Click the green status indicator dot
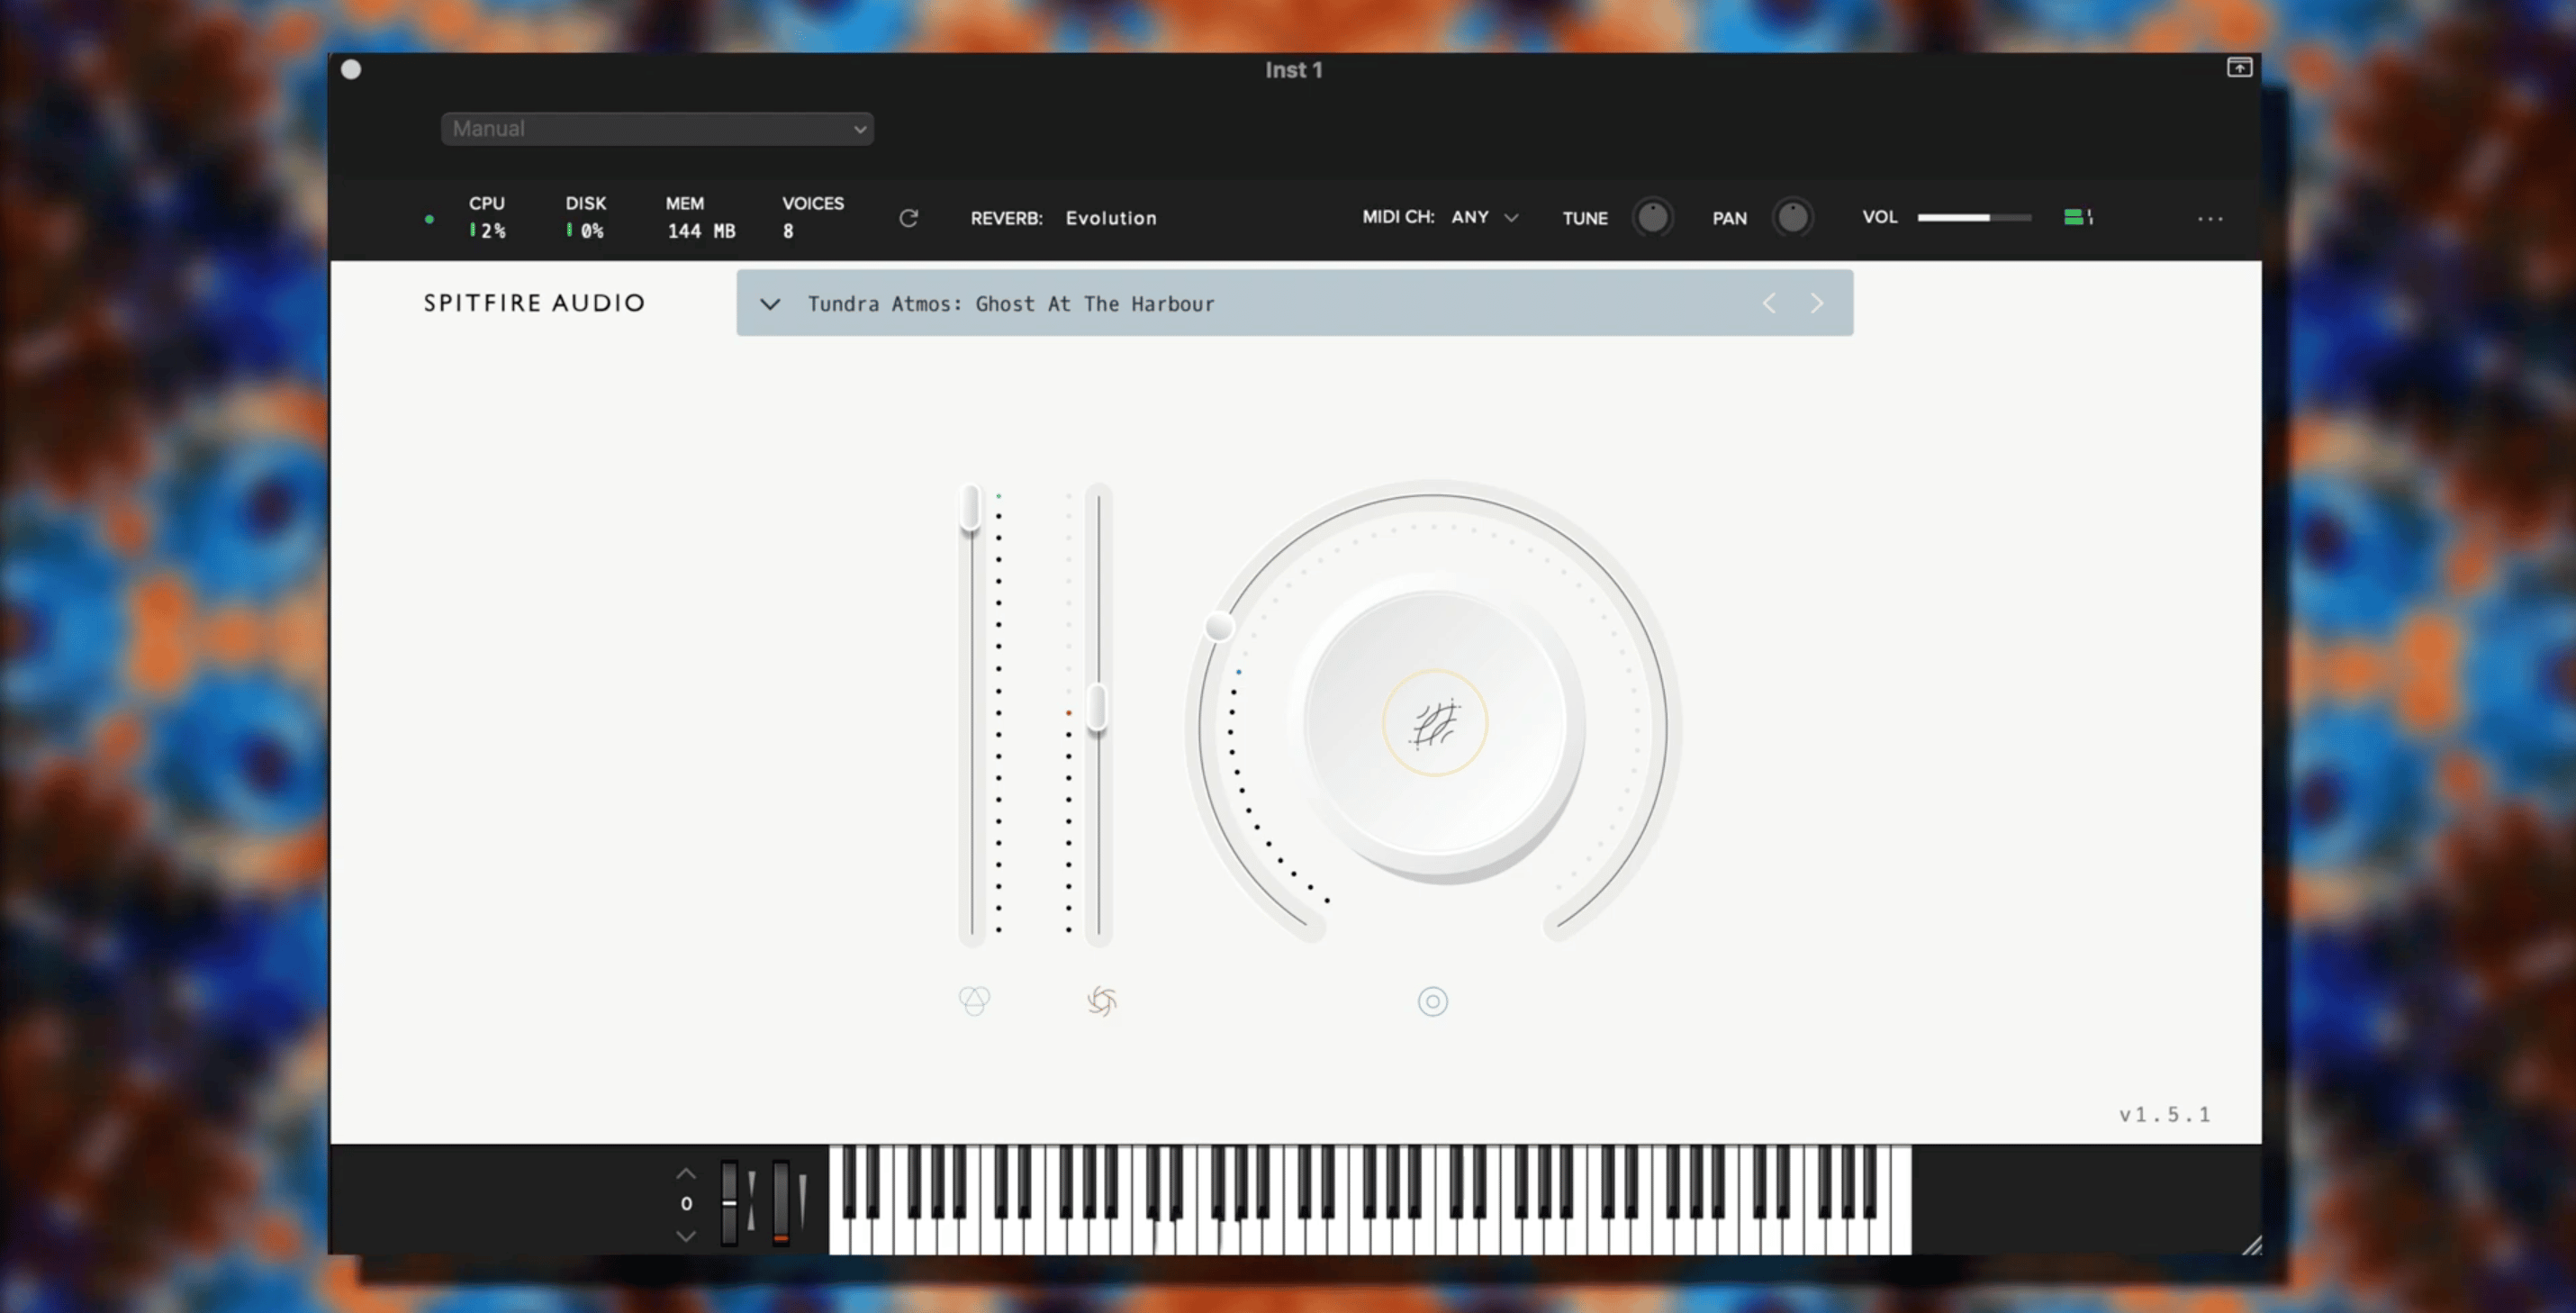Image resolution: width=2576 pixels, height=1313 pixels. (x=429, y=219)
